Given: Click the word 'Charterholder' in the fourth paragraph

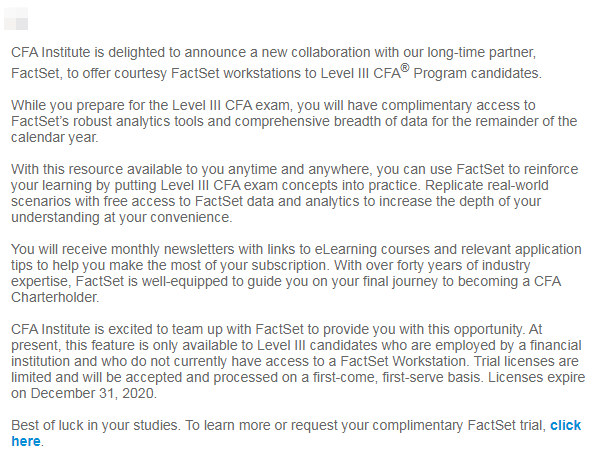Looking at the screenshot, I should pyautogui.click(x=54, y=297).
